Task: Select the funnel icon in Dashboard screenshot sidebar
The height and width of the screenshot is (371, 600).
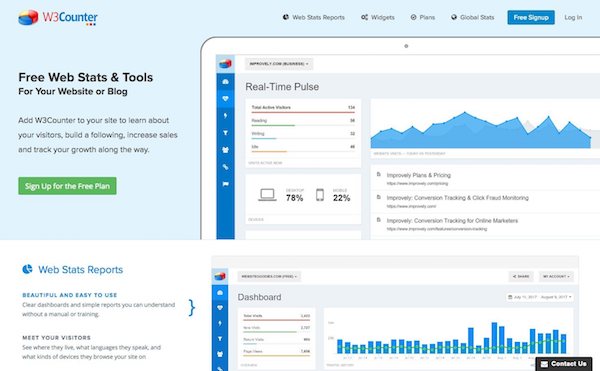Action: 220,338
